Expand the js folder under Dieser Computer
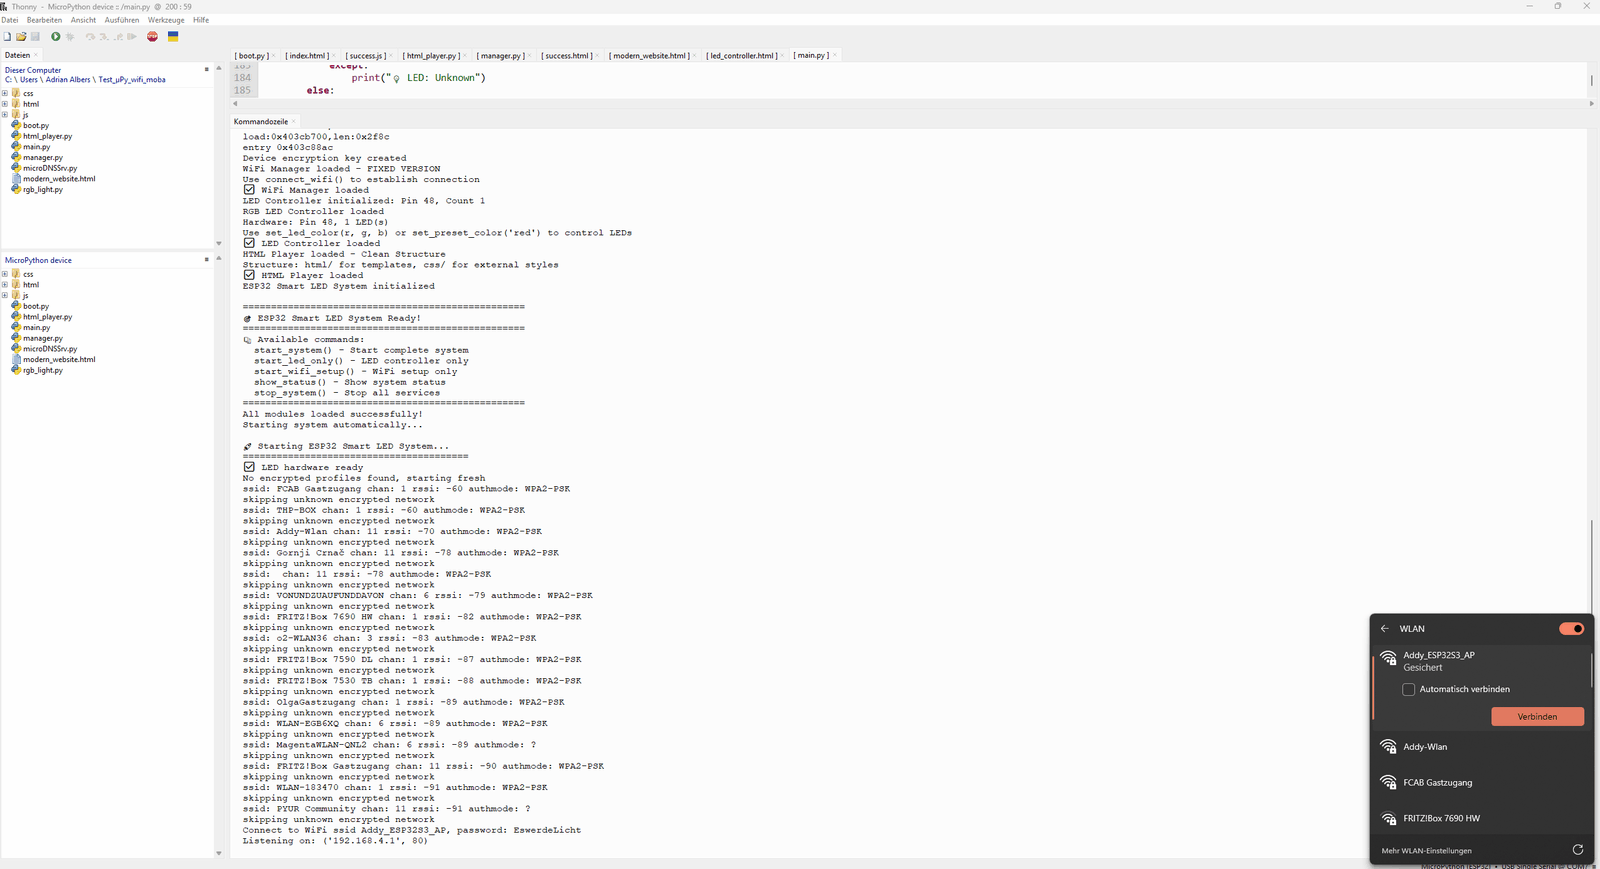 tap(5, 115)
